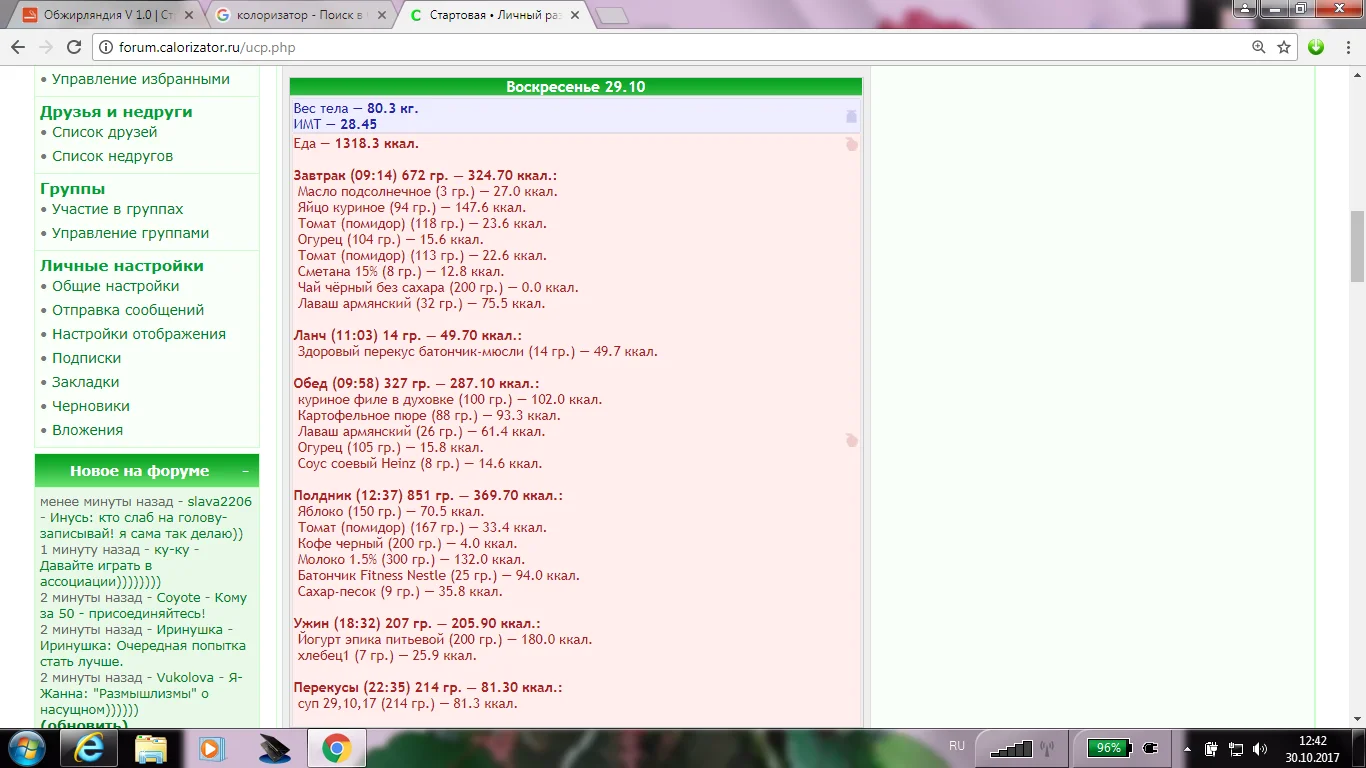Switch to Chrome on the taskbar
This screenshot has width=1366, height=768.
click(335, 748)
